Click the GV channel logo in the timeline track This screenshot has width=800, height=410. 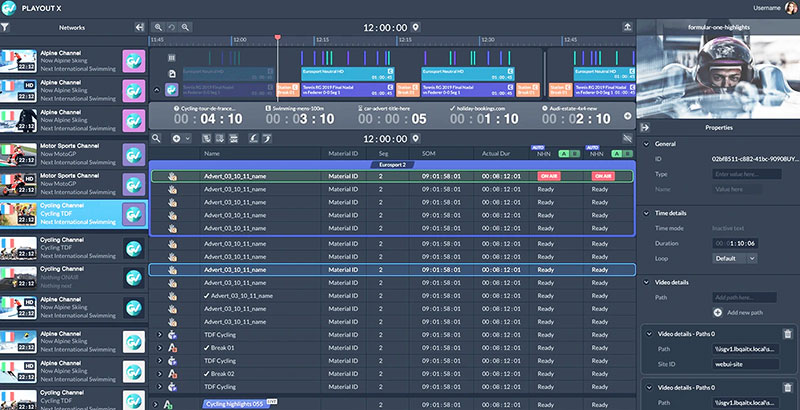click(x=172, y=90)
